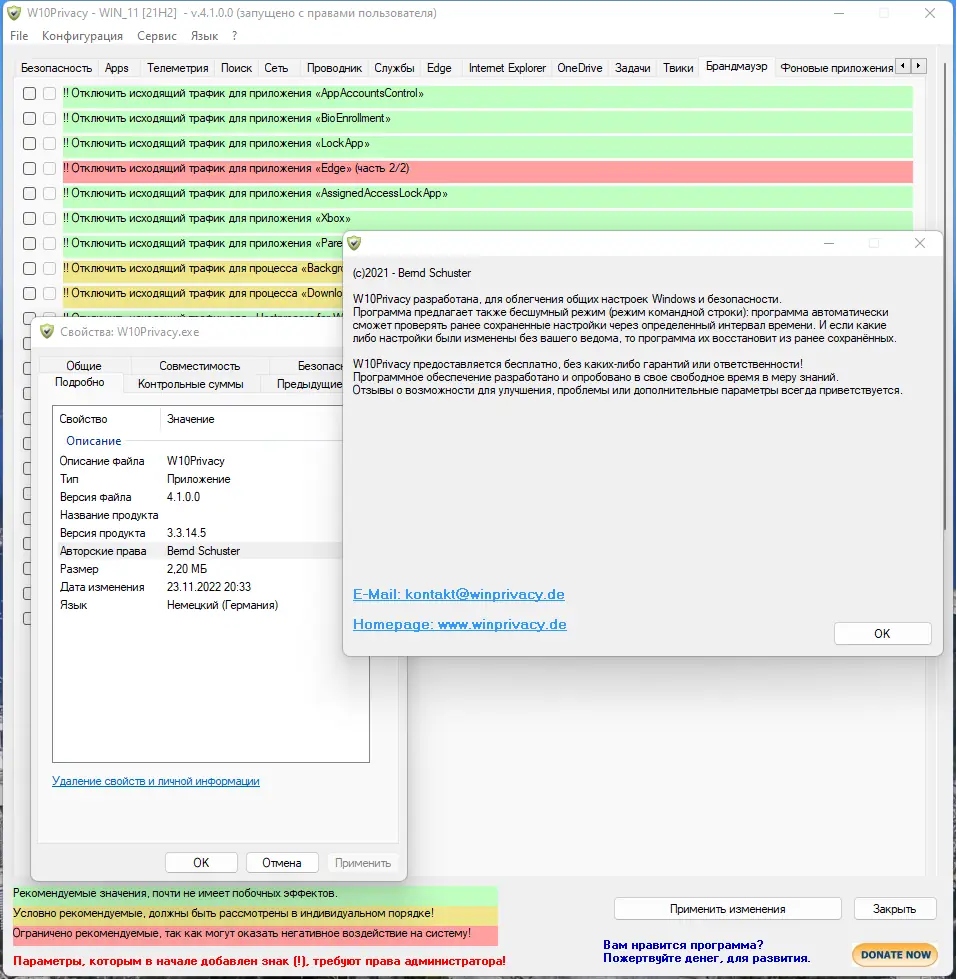
Task: Click Удаление свойств и личной информации link
Action: click(x=155, y=781)
